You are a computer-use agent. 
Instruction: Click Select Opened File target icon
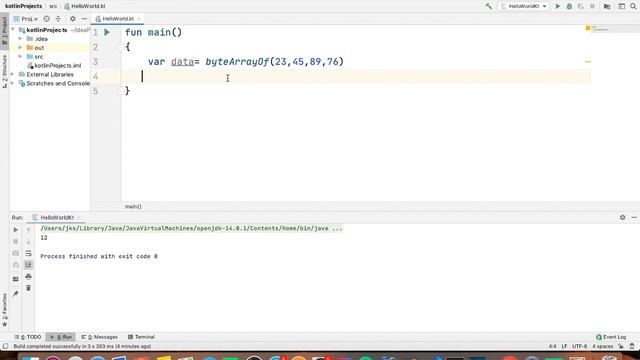(x=47, y=19)
